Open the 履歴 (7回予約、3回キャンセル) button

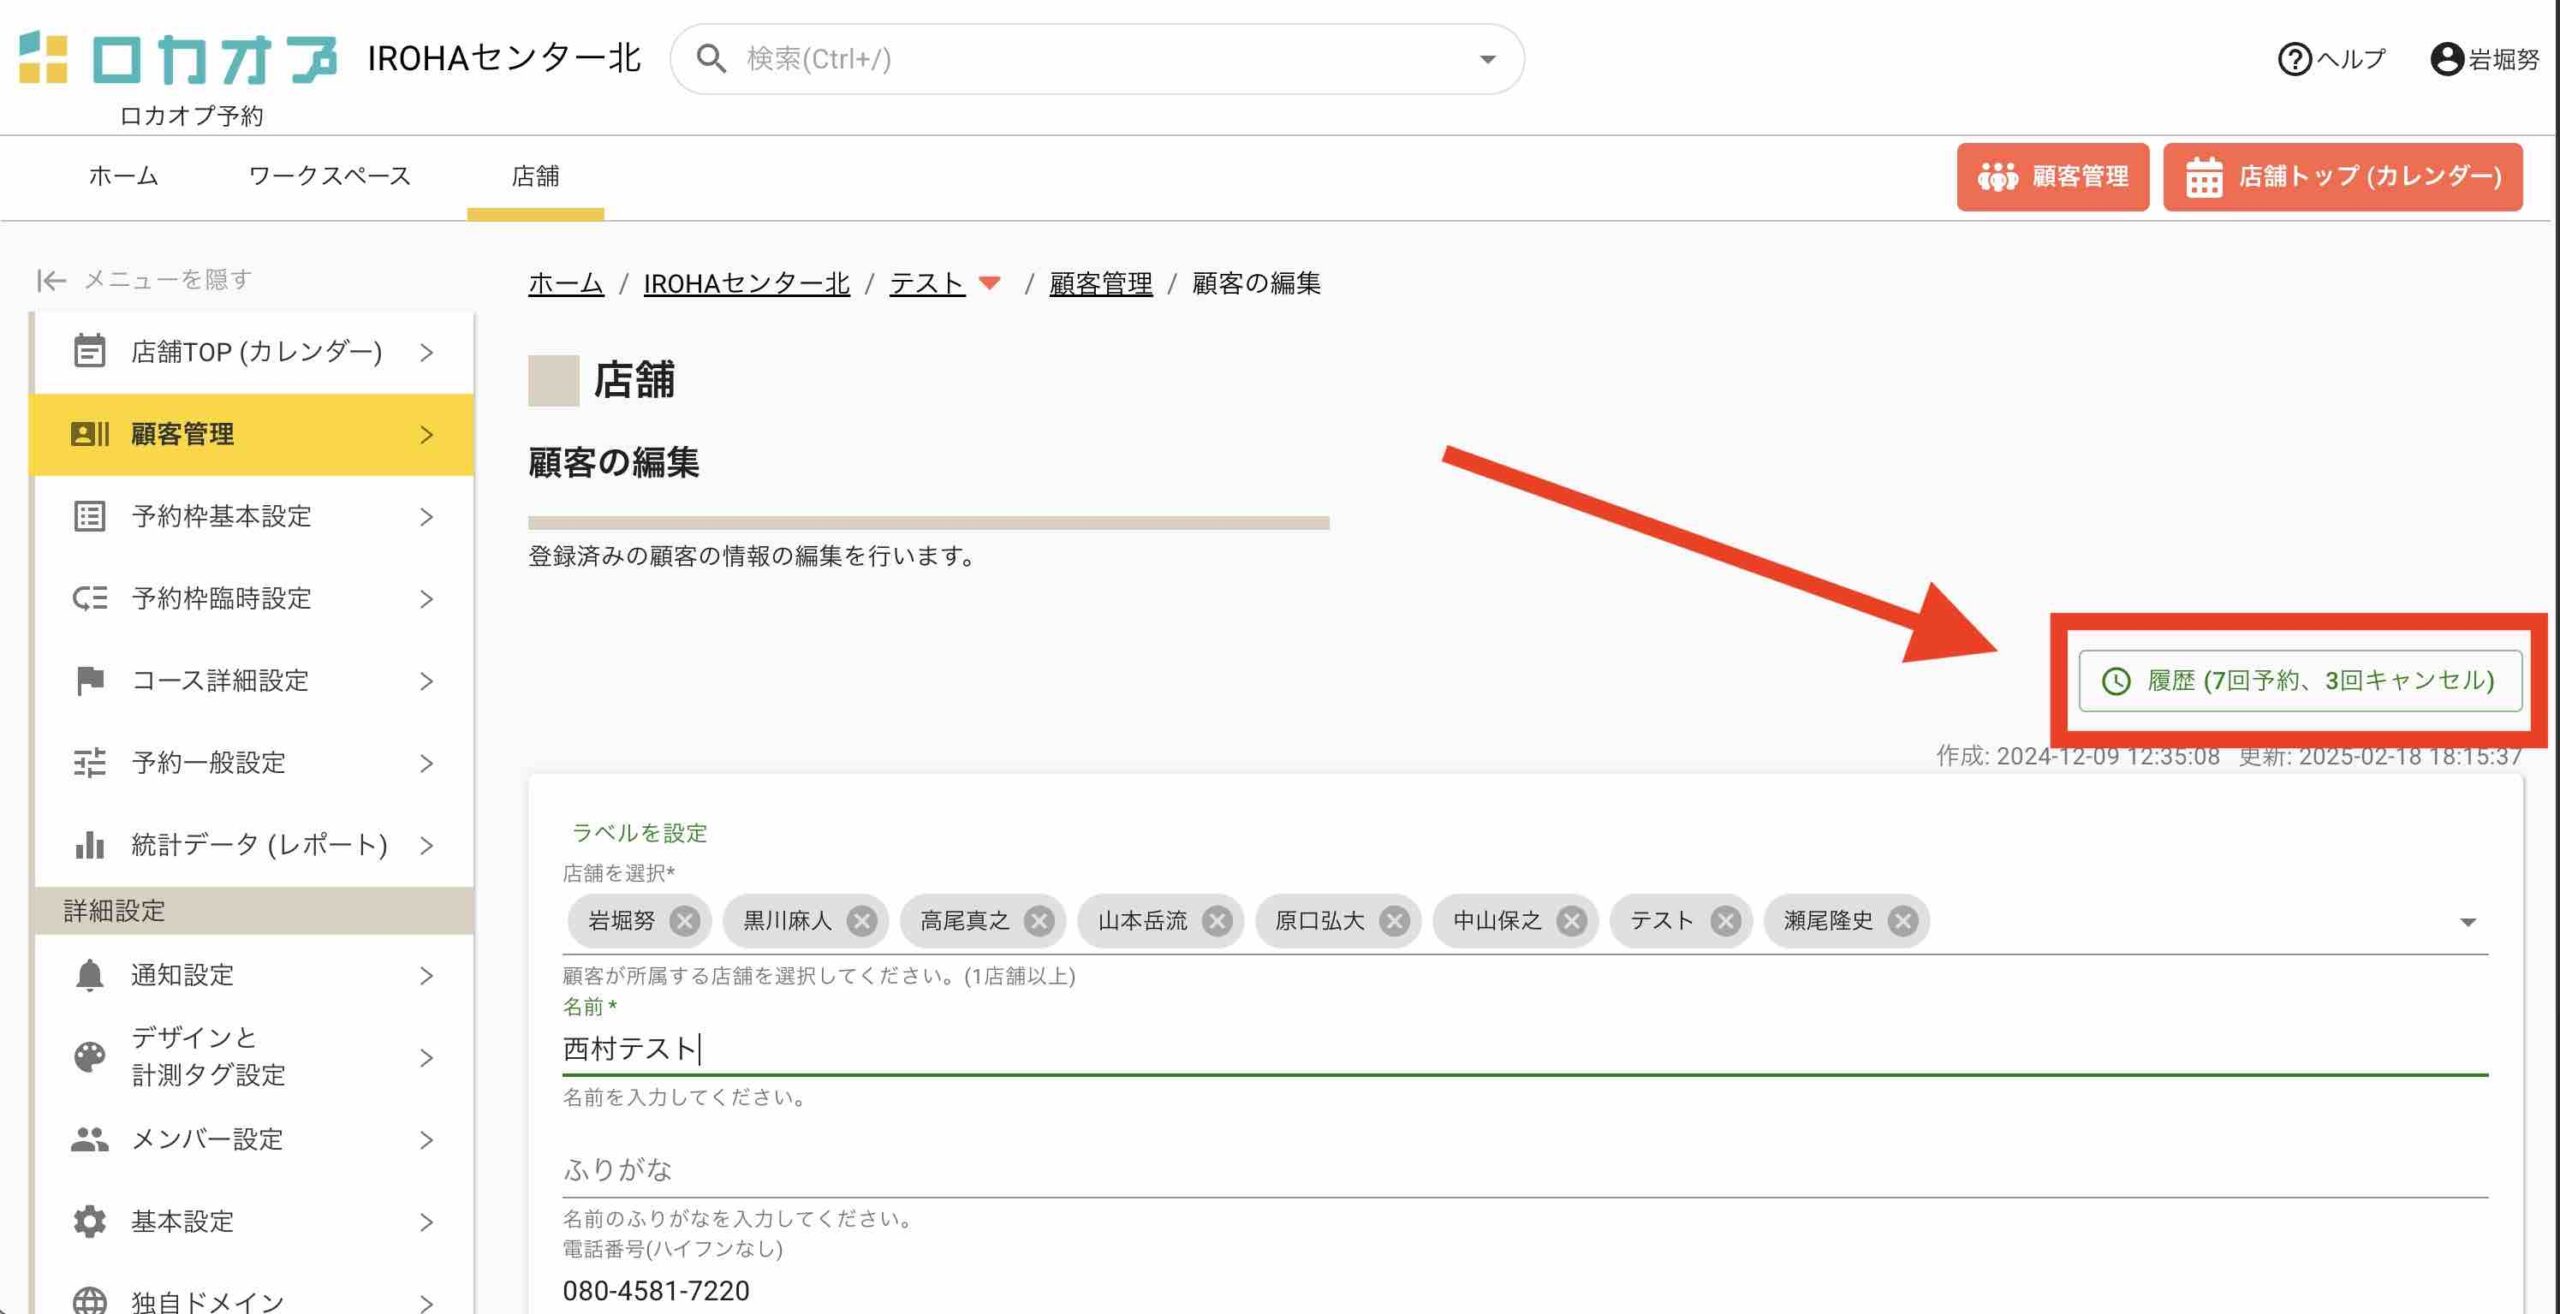coord(2299,681)
